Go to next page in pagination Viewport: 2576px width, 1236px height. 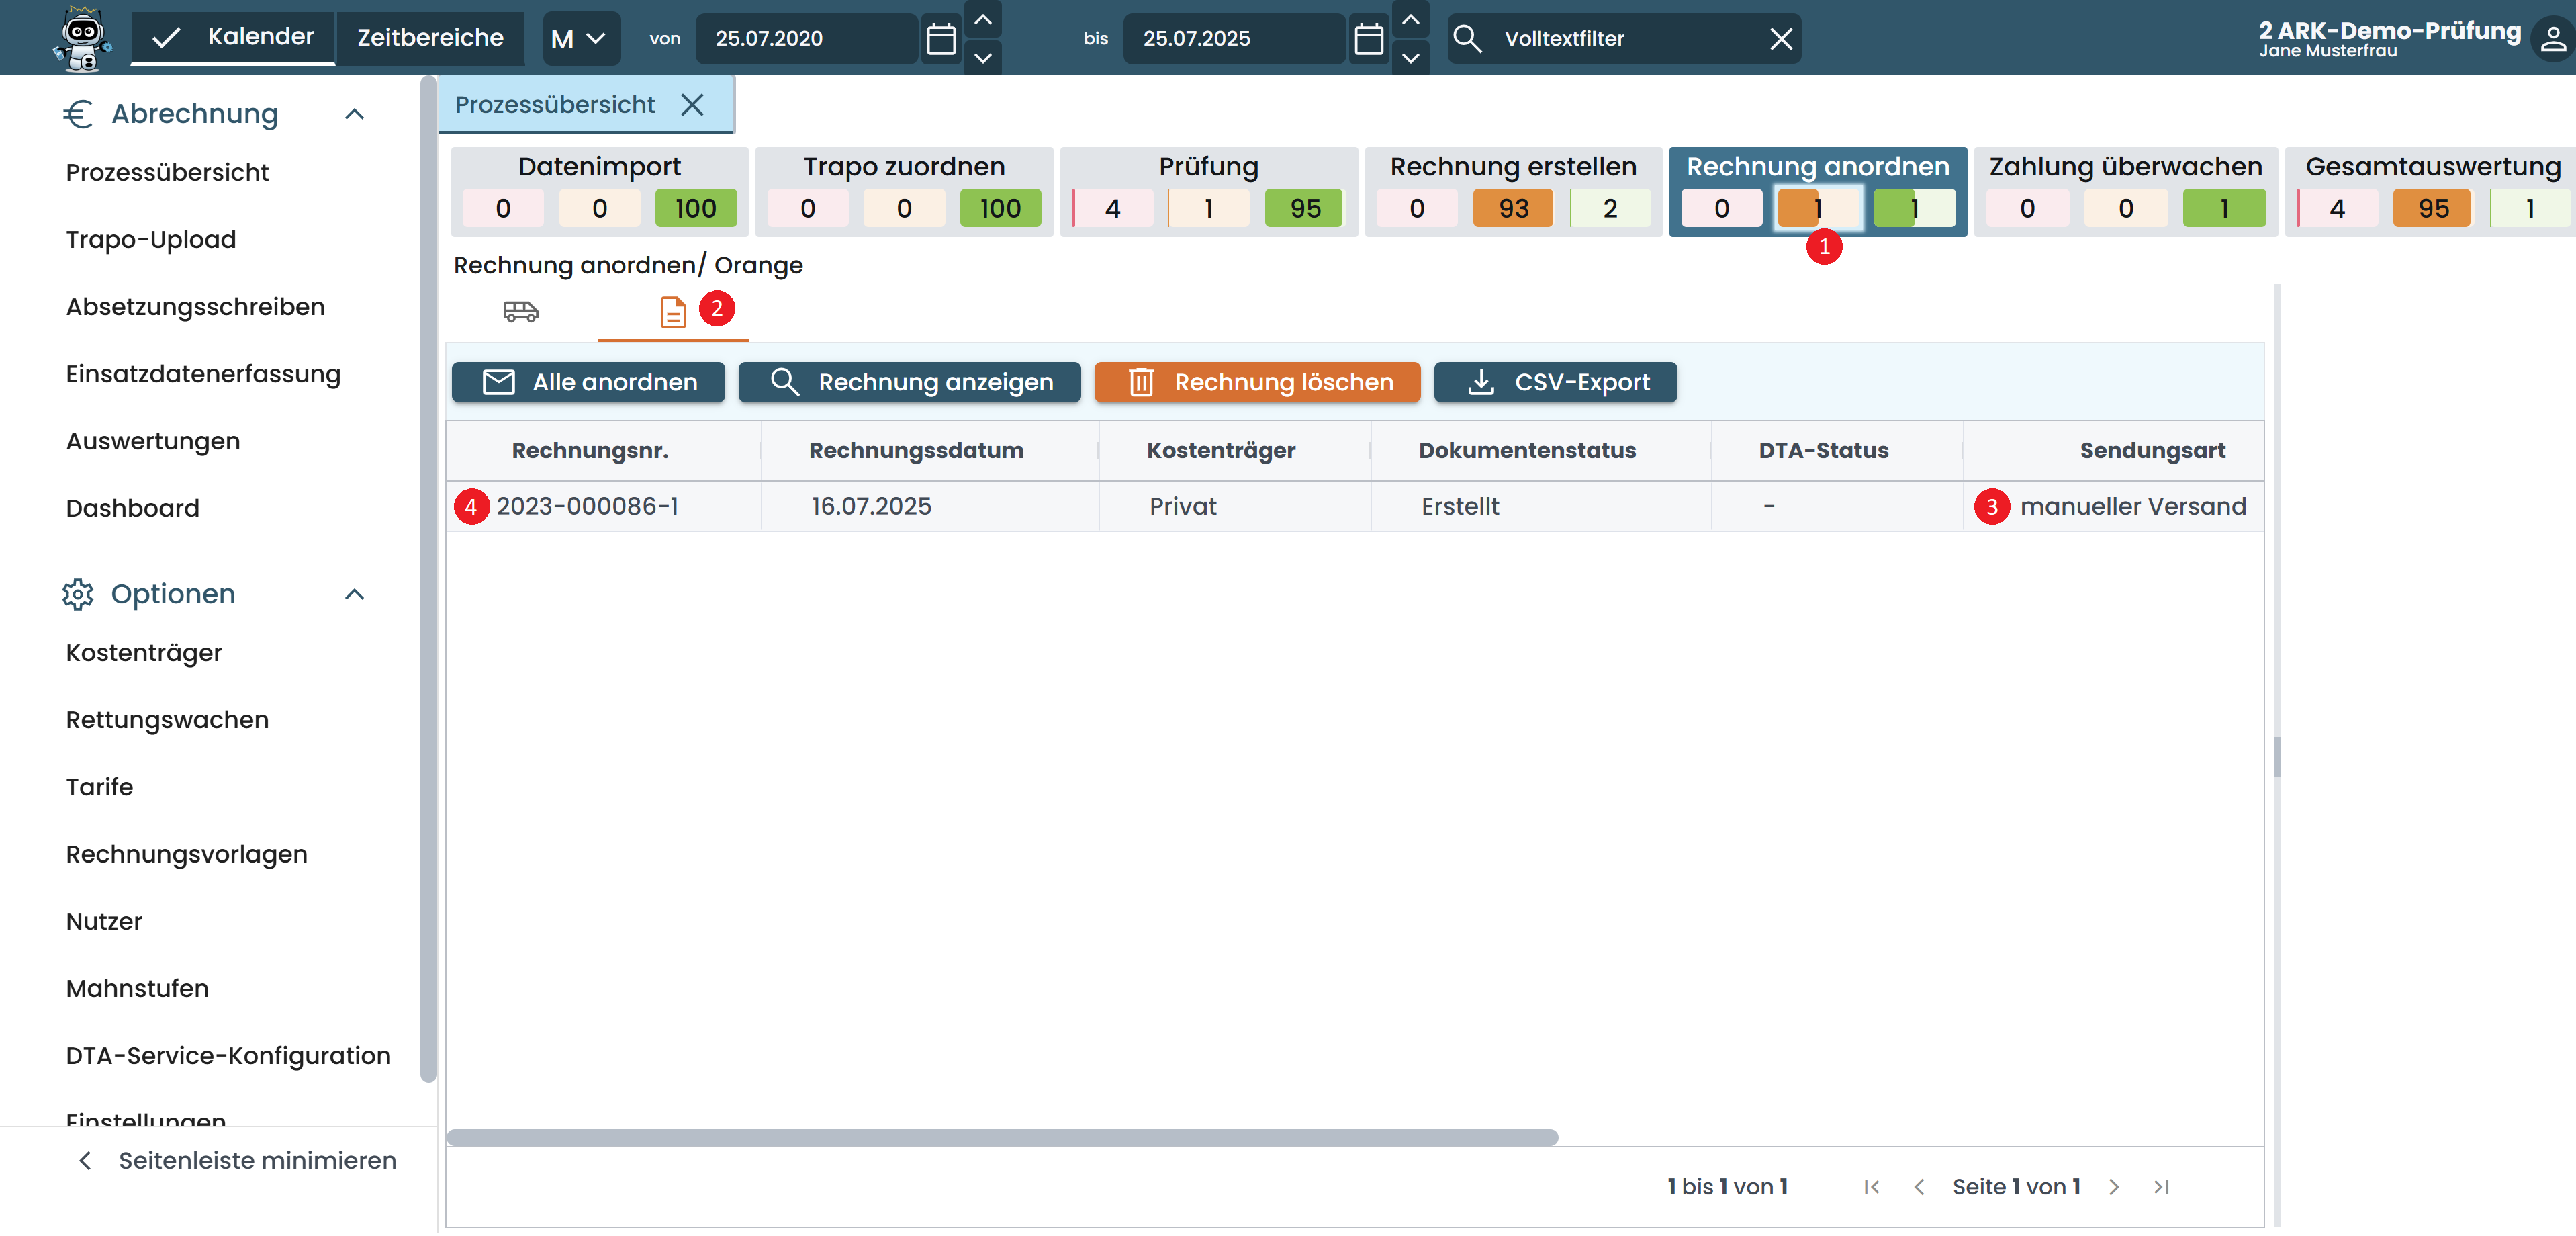(x=2113, y=1187)
